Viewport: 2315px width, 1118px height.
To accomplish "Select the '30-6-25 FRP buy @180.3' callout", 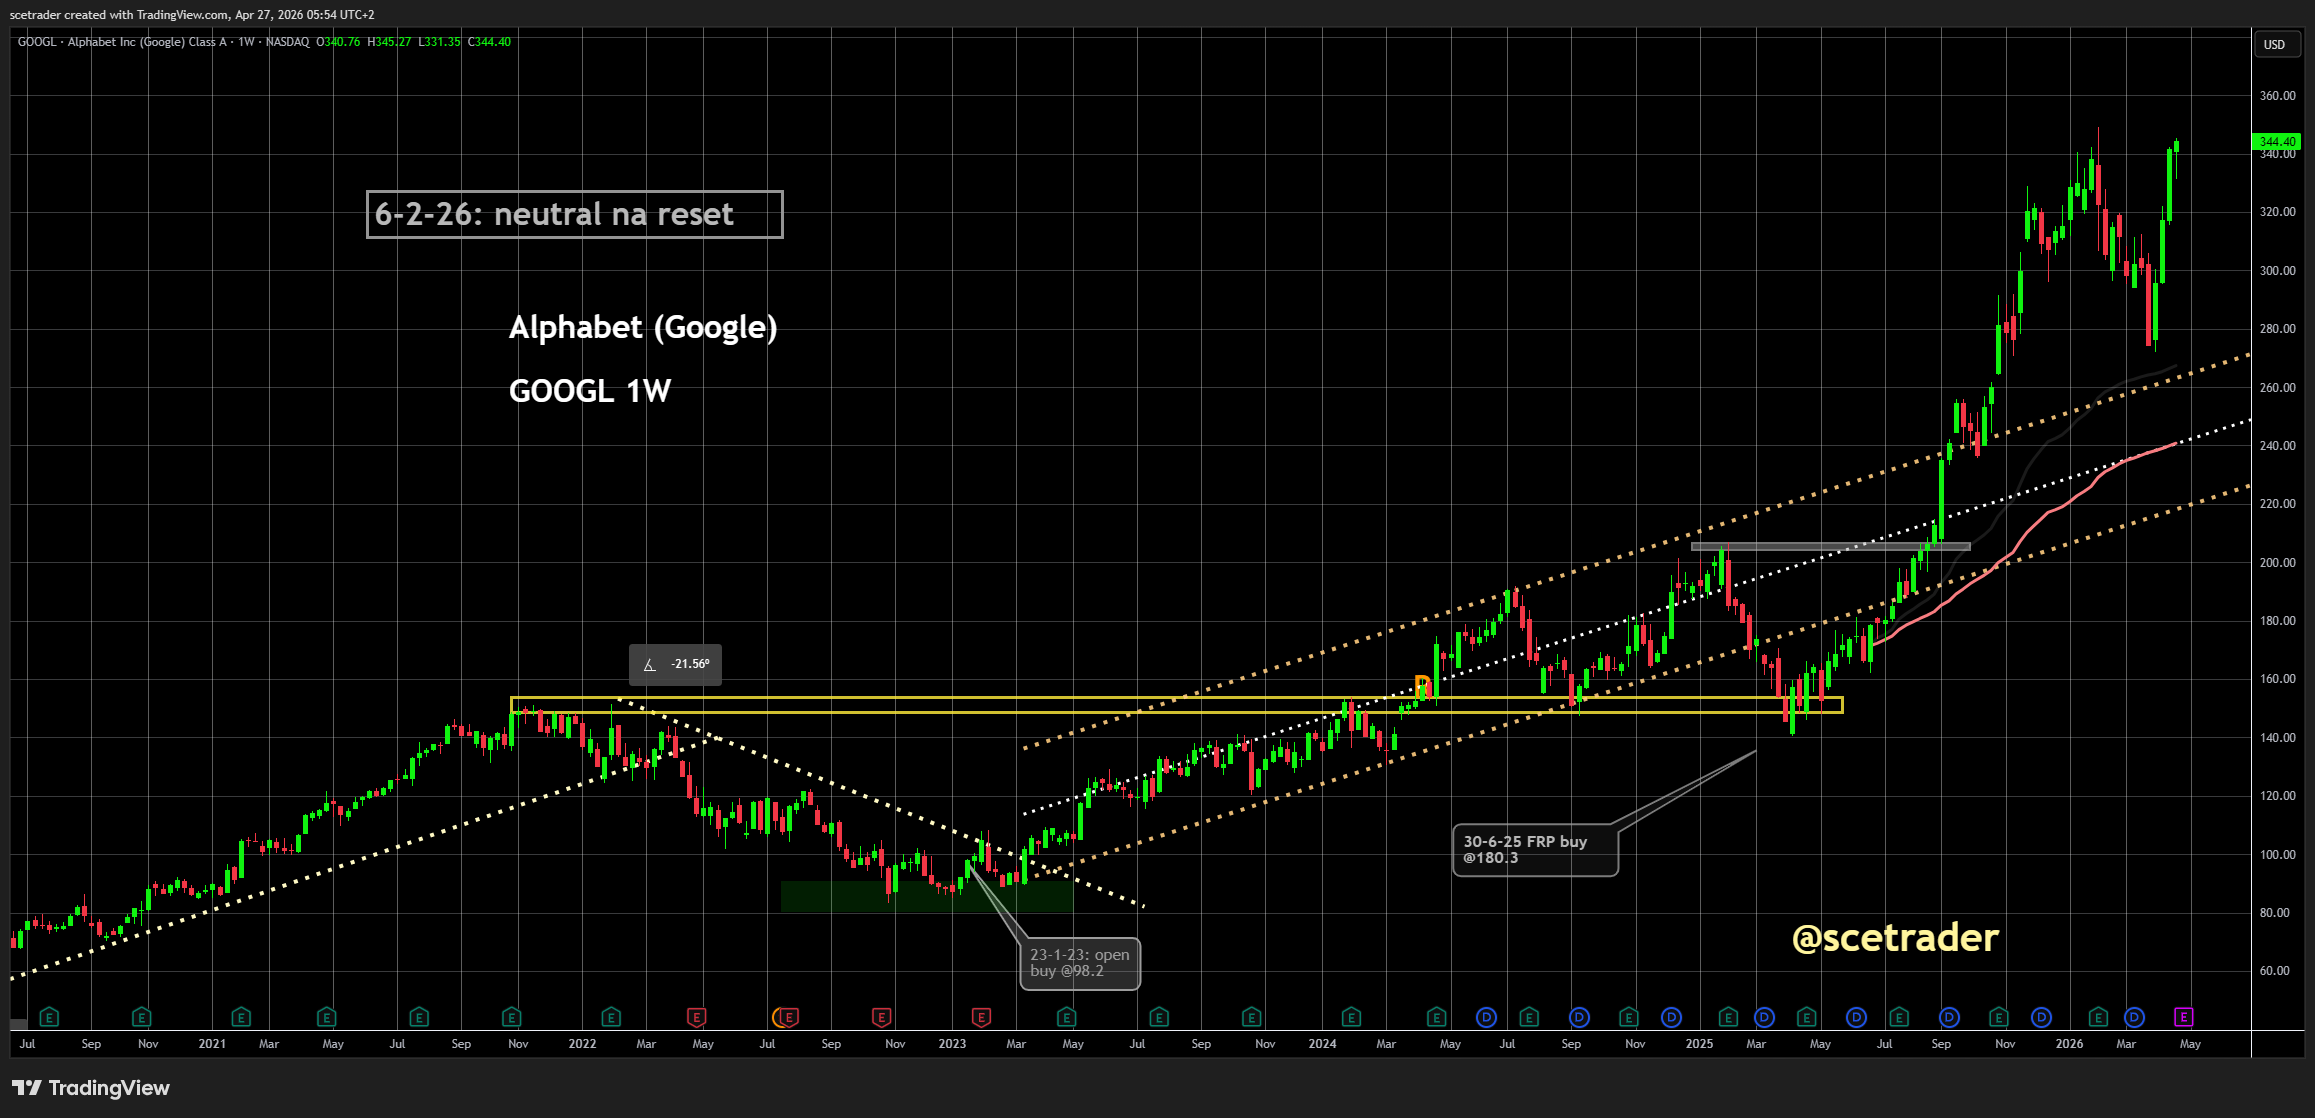I will (x=1534, y=849).
